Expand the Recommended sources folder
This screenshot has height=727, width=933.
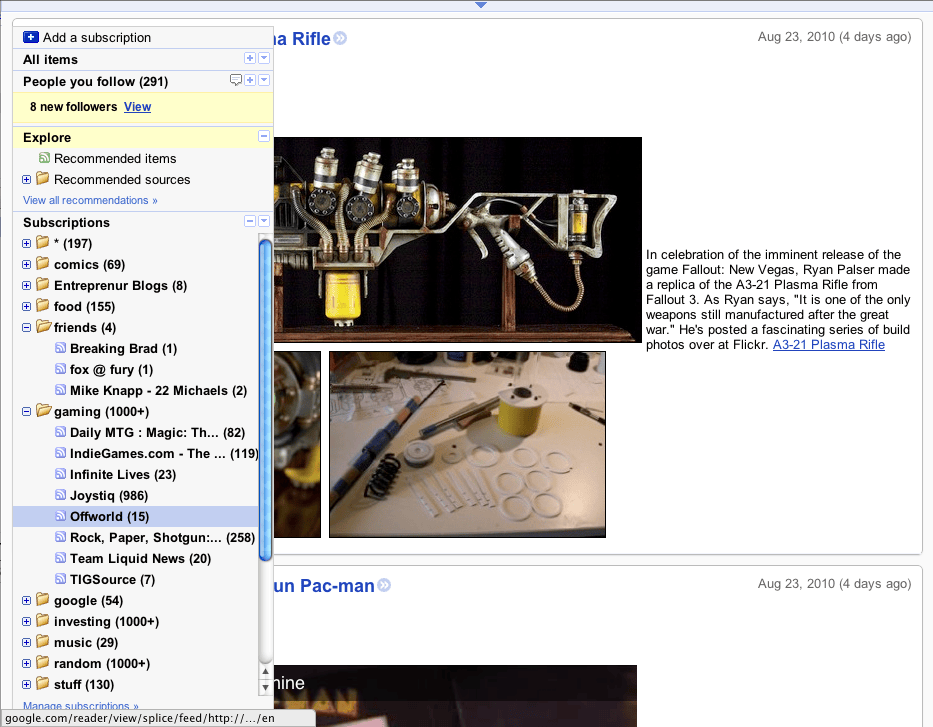tap(26, 180)
